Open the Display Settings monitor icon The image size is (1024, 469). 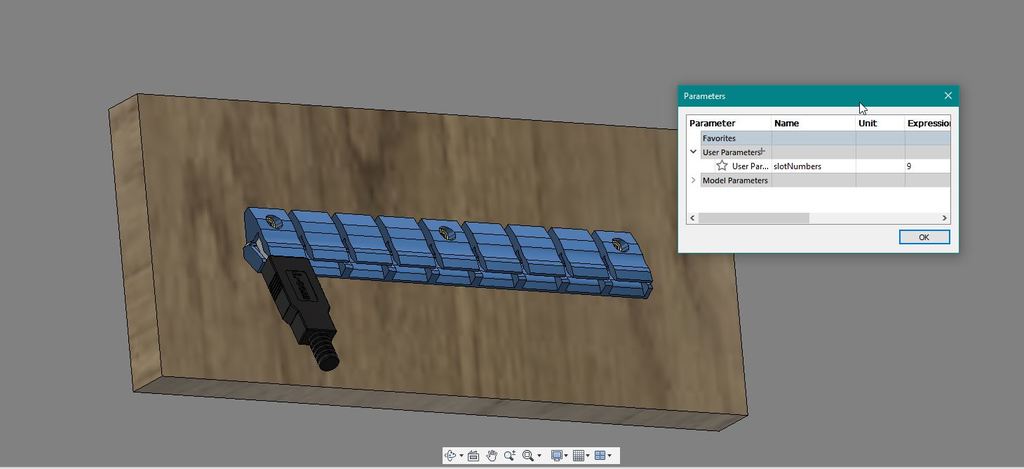[557, 456]
